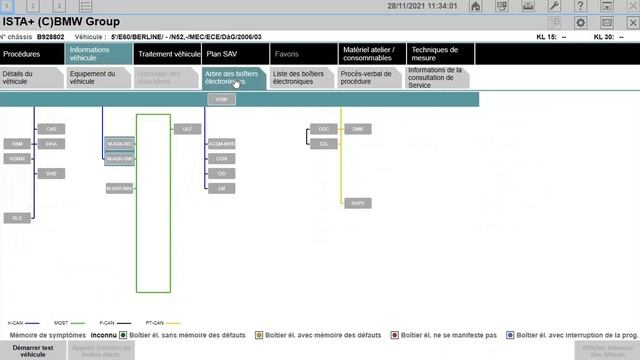Switch to Liste des boîtiers électroniques tab

[302, 78]
